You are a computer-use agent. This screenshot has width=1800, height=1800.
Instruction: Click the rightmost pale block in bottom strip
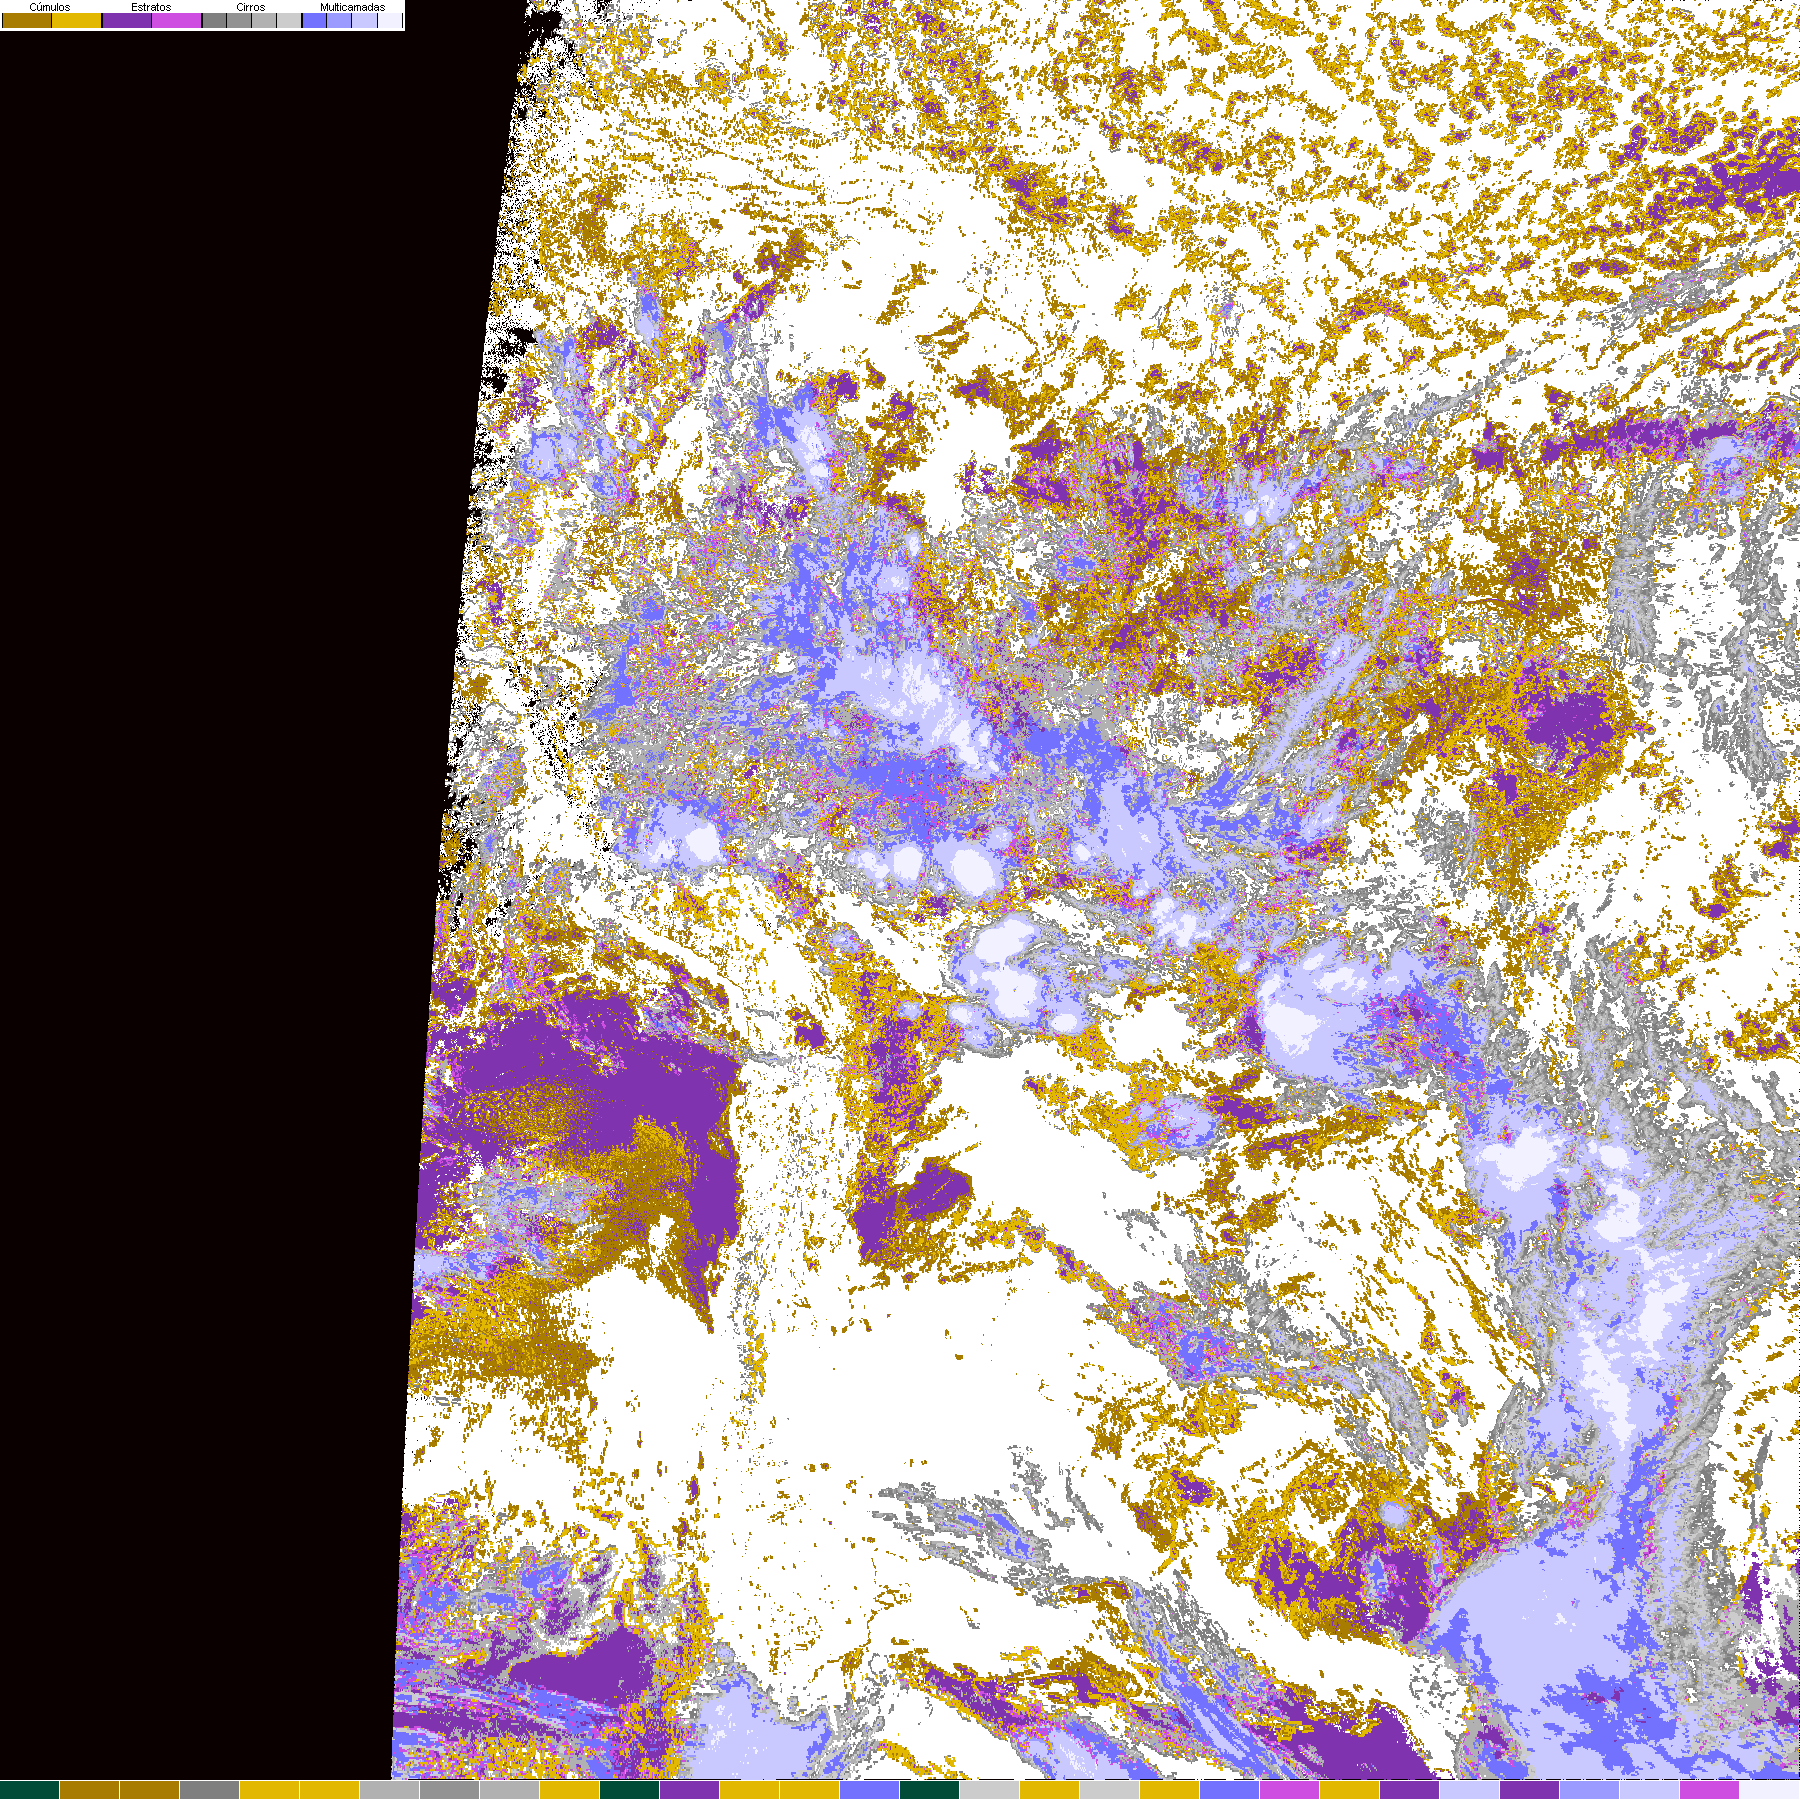click(x=1770, y=1790)
